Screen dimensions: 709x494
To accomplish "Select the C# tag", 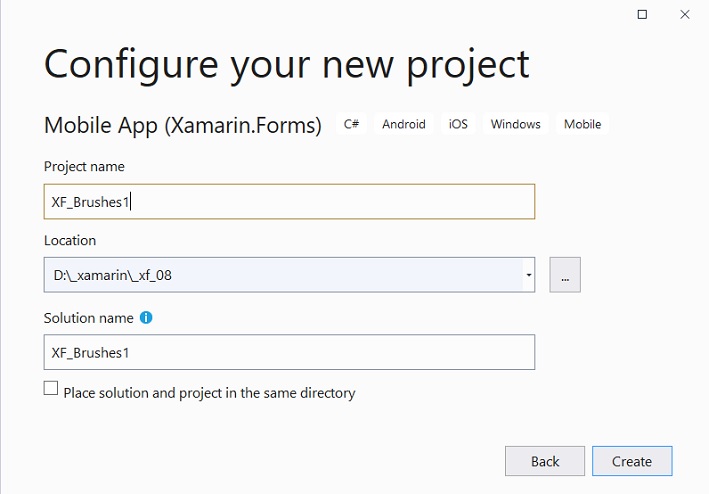I will click(351, 124).
